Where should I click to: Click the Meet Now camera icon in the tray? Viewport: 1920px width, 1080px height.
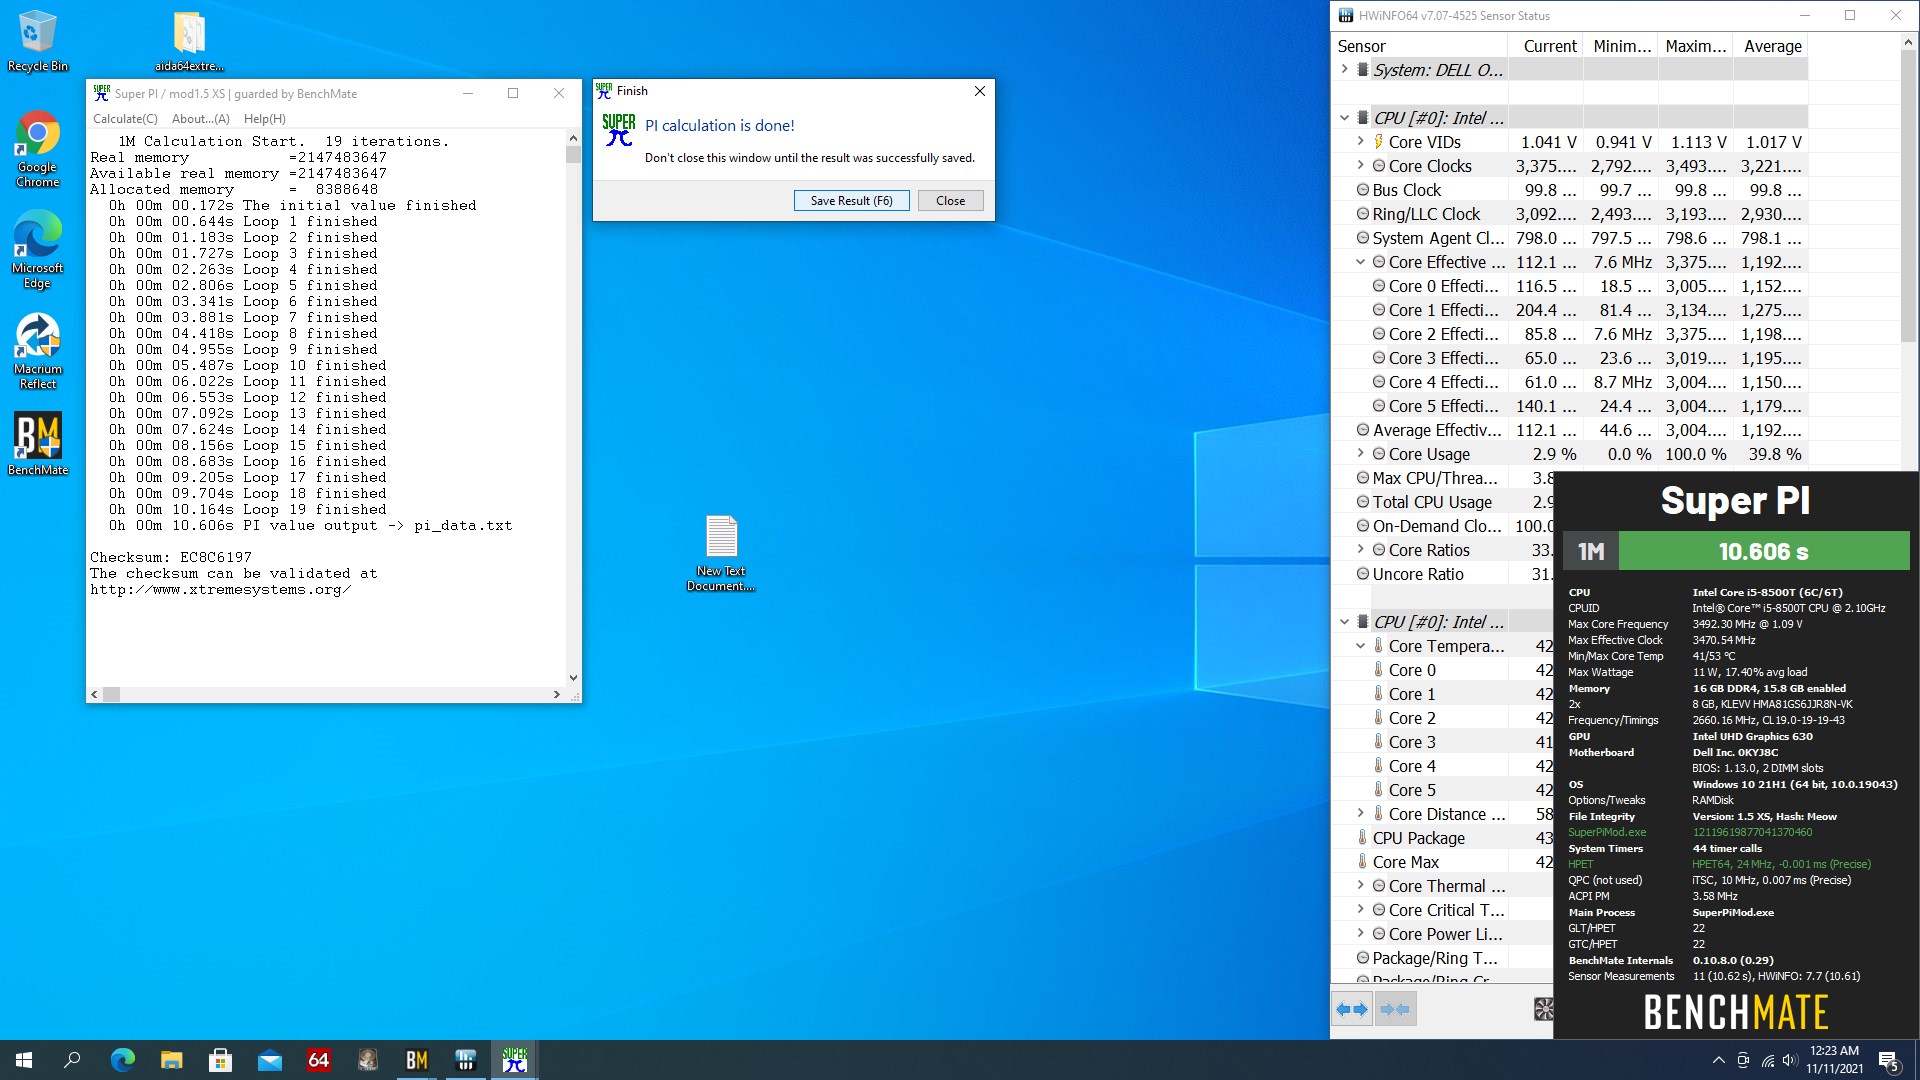point(1743,1060)
